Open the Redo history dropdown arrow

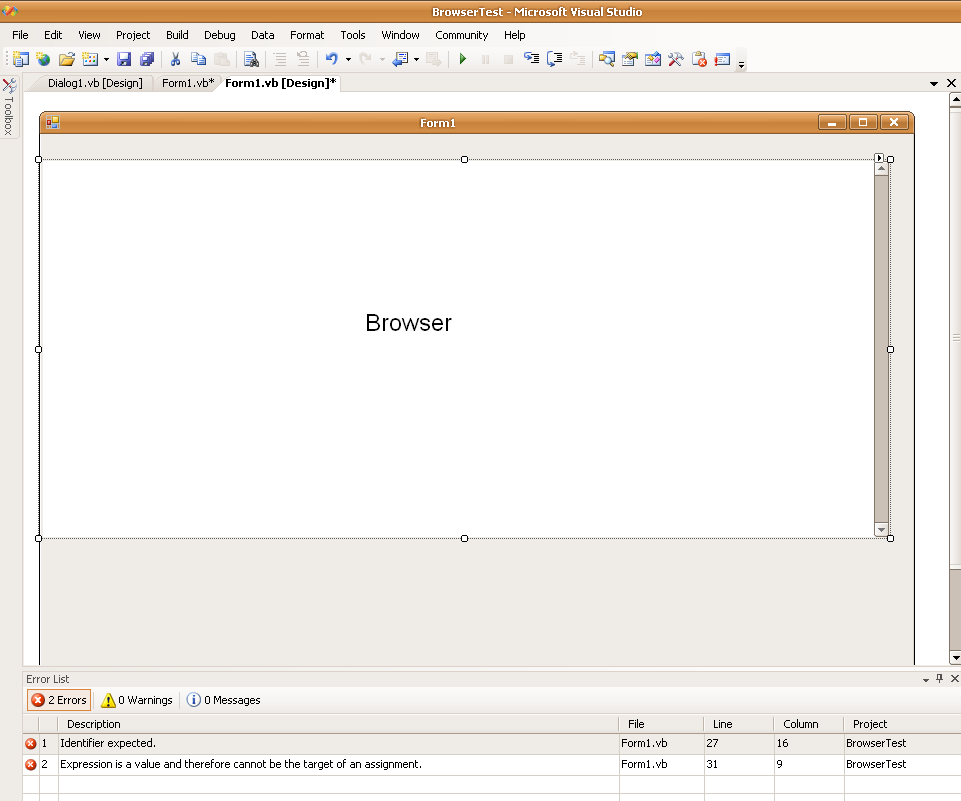pos(382,59)
